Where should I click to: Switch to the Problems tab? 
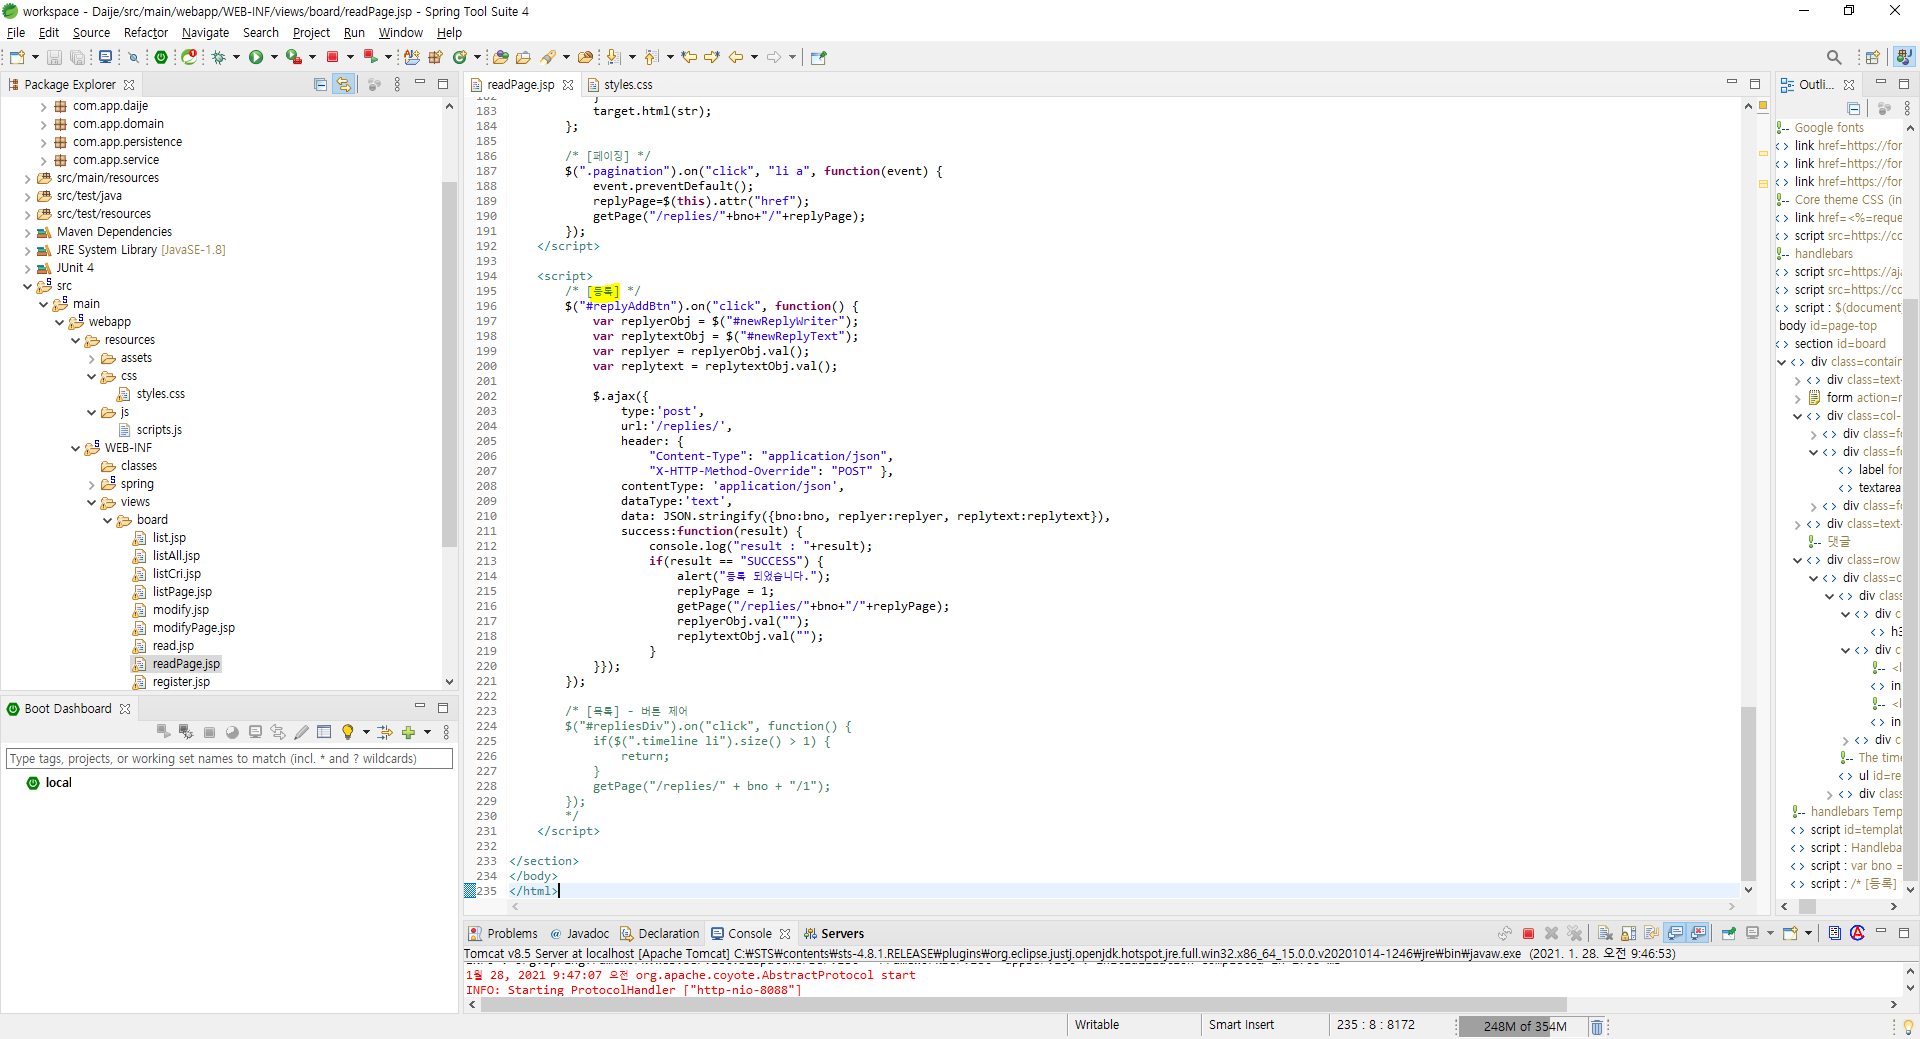pyautogui.click(x=503, y=933)
